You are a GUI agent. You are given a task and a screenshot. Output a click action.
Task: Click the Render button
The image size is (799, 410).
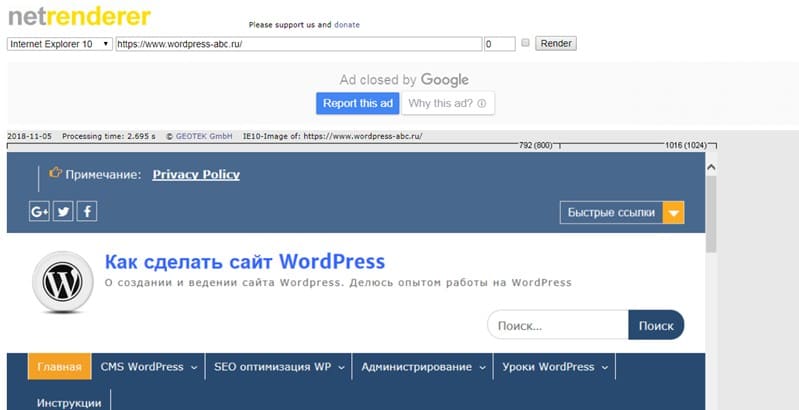point(556,43)
